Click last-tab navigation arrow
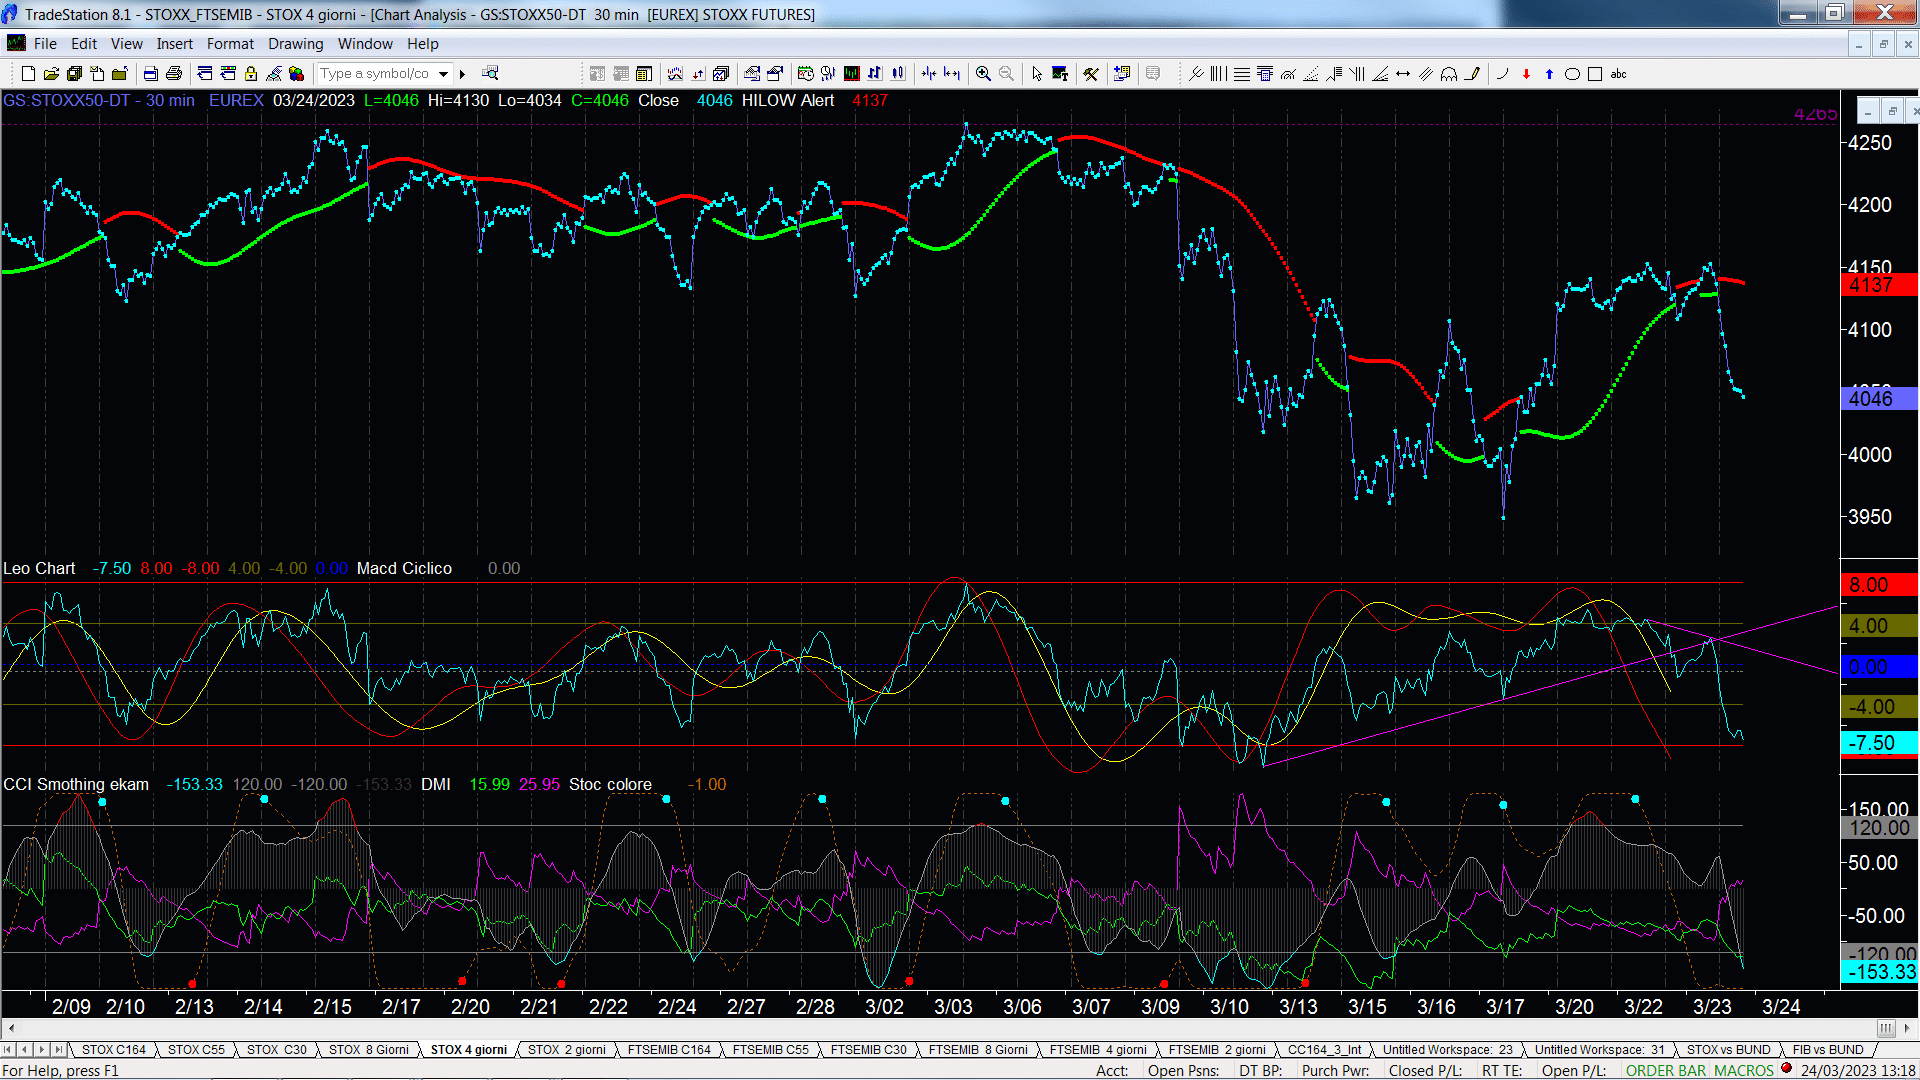The image size is (1920, 1080). tap(58, 1050)
